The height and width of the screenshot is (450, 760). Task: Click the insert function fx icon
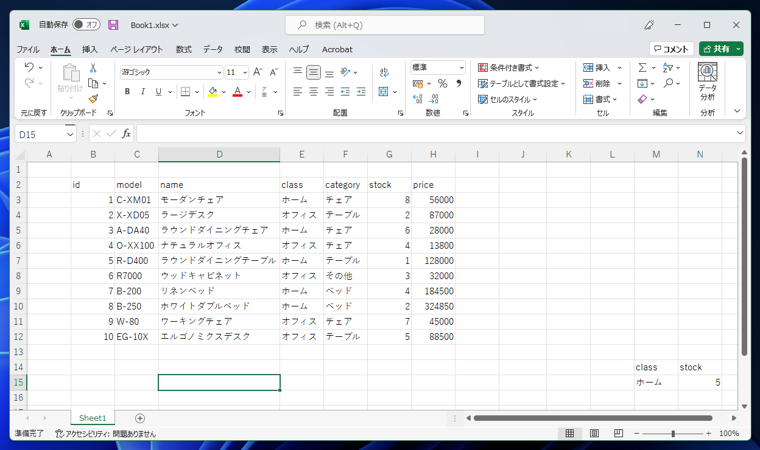coord(126,133)
